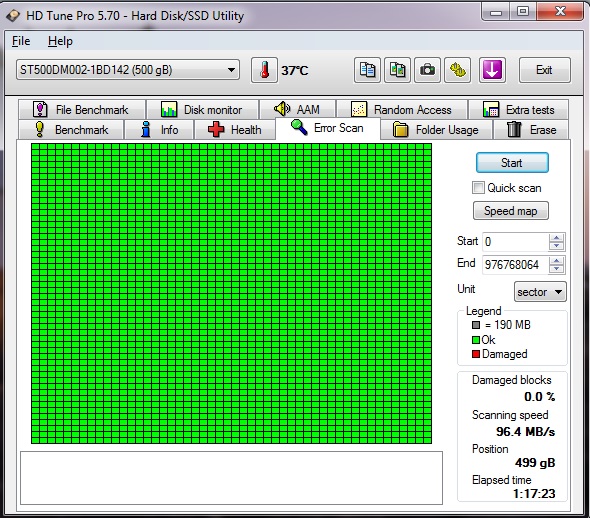Open the Unit sector dropdown

pos(540,292)
